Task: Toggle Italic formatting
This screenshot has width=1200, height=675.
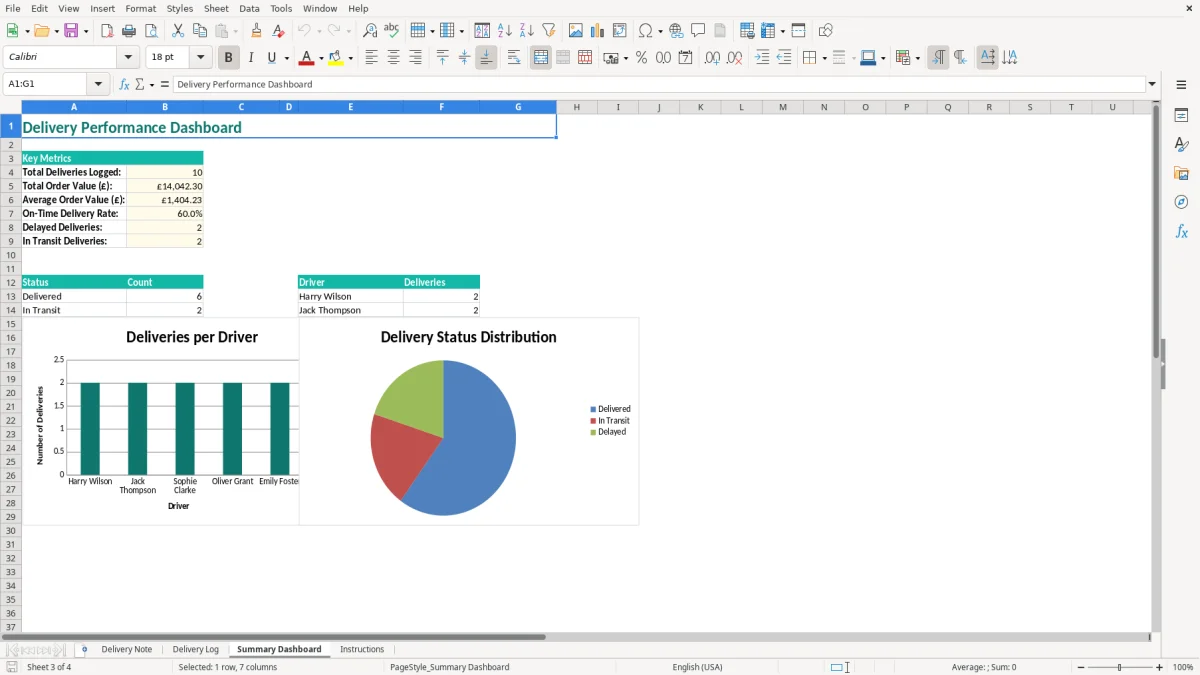Action: click(251, 58)
